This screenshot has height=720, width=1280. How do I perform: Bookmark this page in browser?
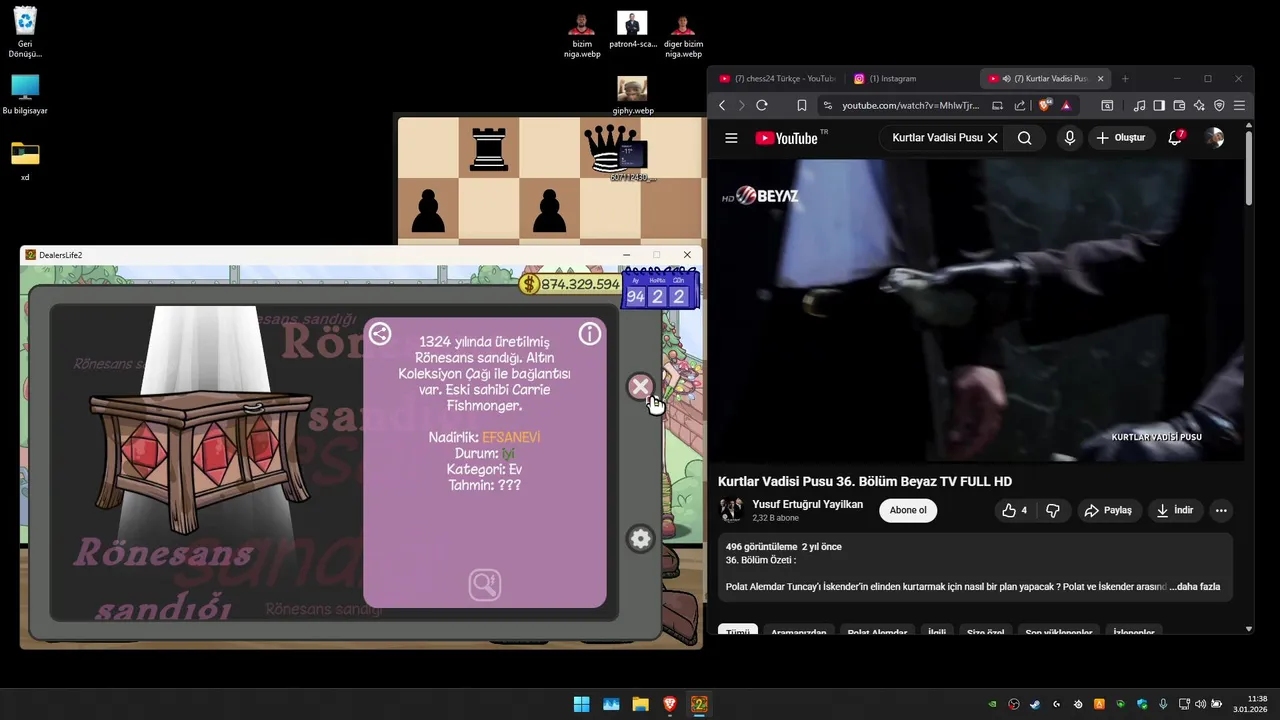click(x=802, y=105)
